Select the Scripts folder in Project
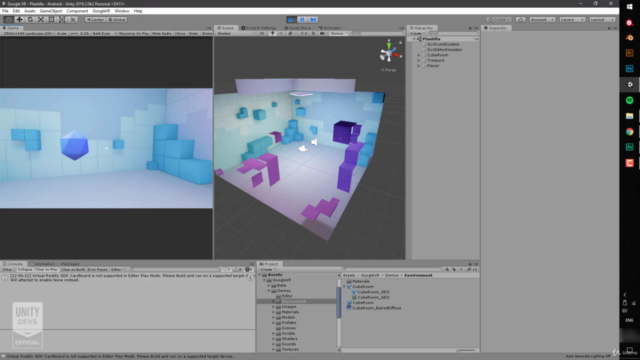This screenshot has width=640, height=360. pyautogui.click(x=288, y=333)
